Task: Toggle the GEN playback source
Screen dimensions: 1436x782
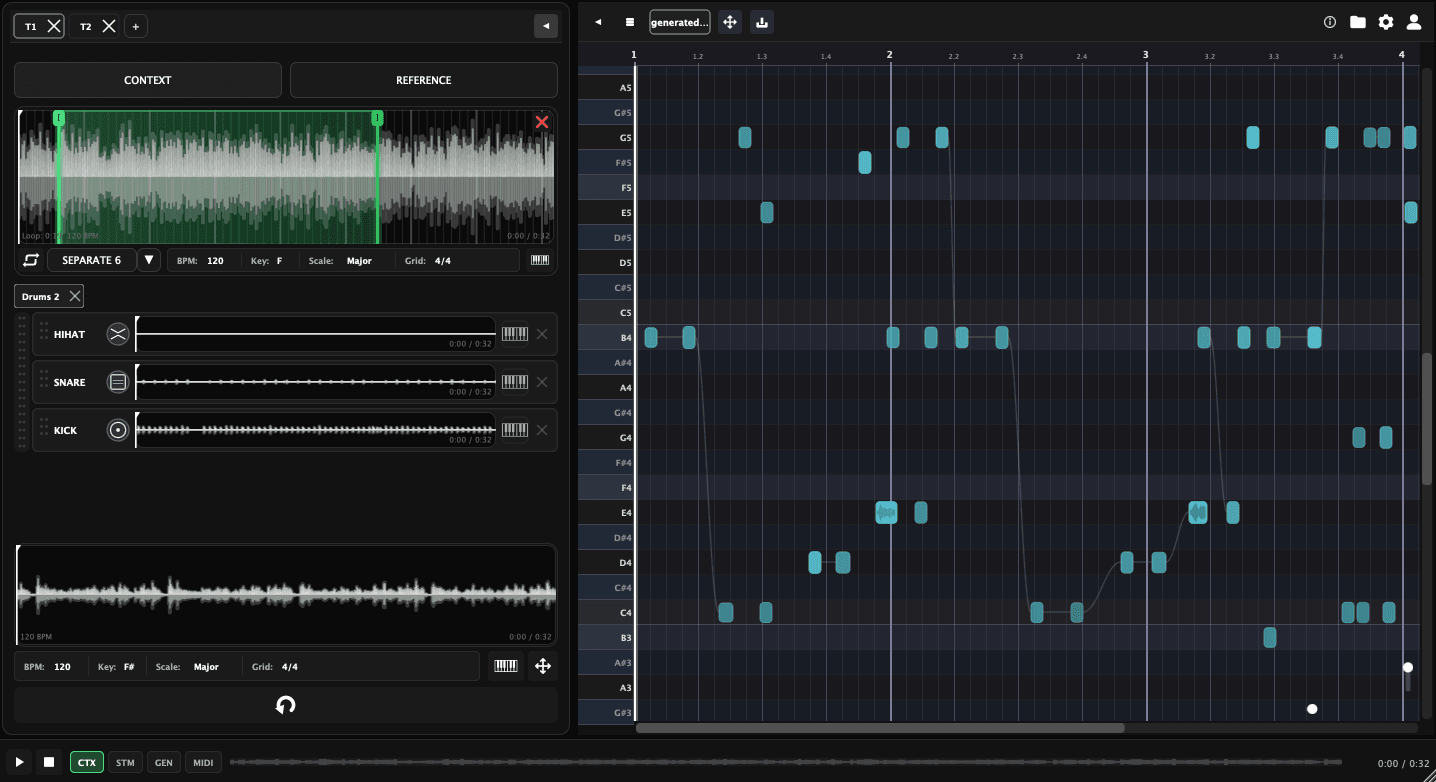Action: point(164,763)
